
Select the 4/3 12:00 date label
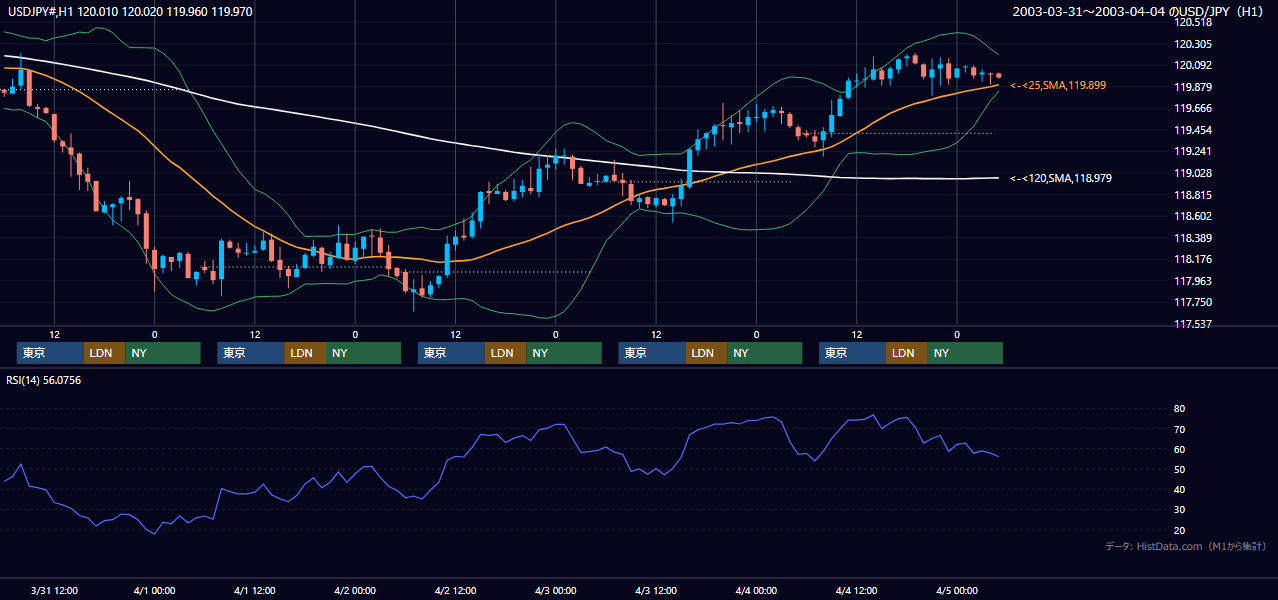point(656,590)
